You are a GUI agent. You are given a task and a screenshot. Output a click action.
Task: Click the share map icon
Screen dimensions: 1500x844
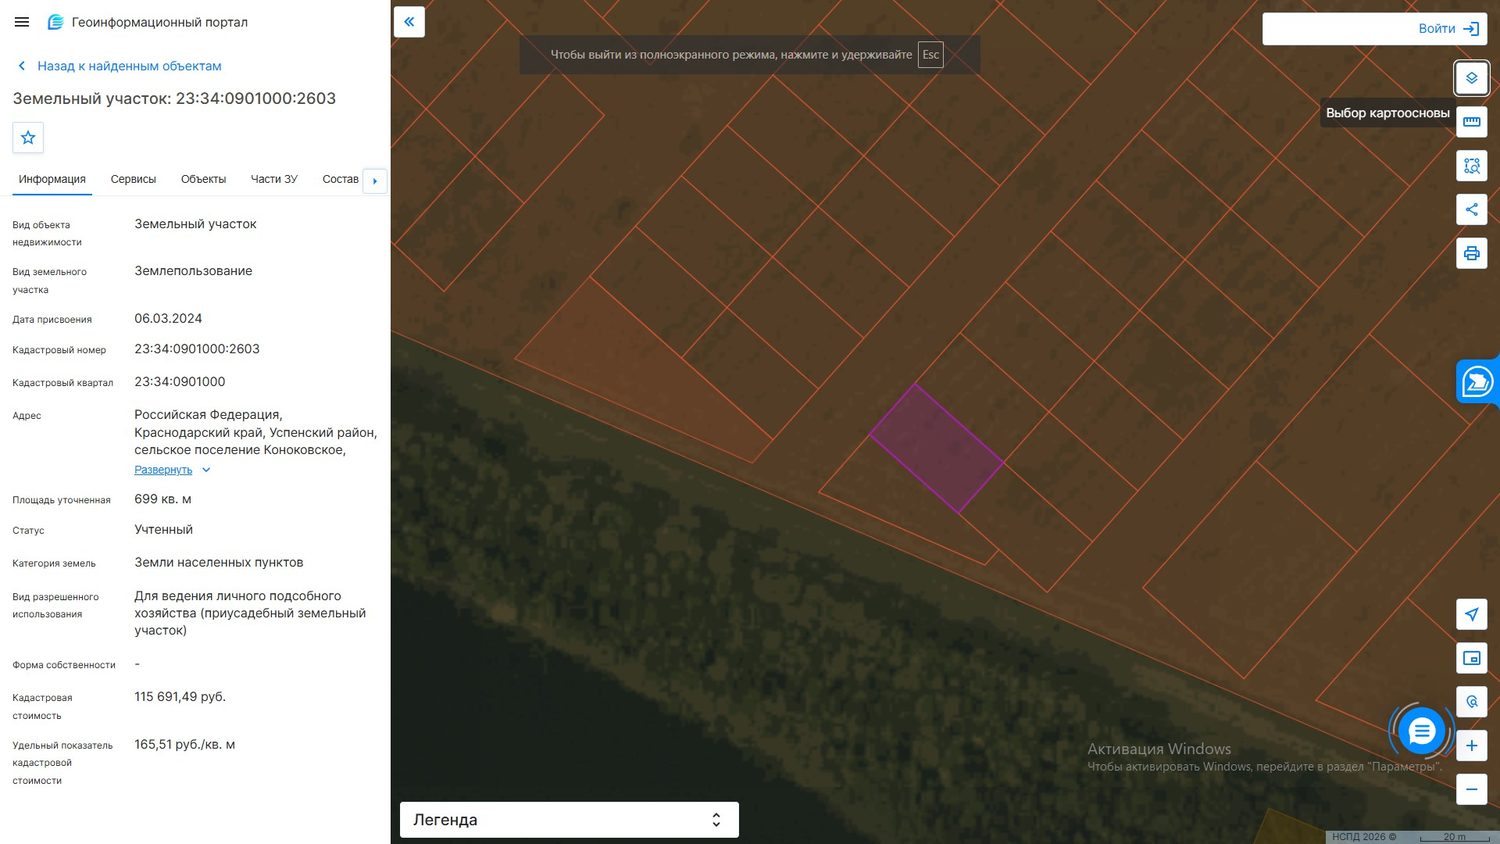(1471, 209)
